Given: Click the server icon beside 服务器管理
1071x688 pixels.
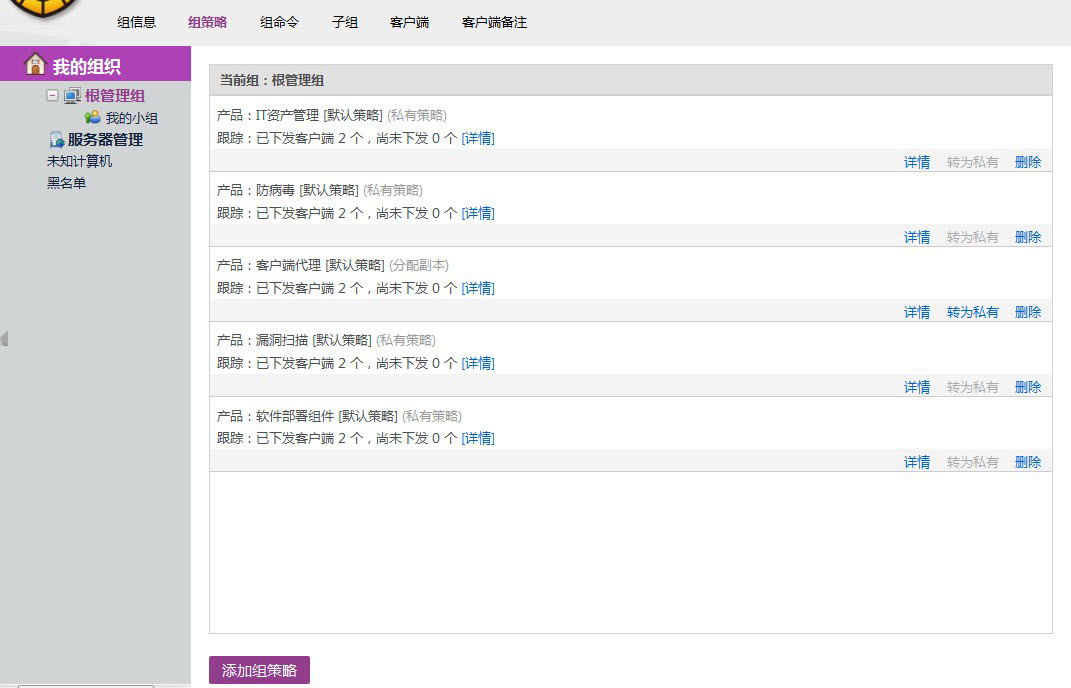Looking at the screenshot, I should tap(57, 140).
